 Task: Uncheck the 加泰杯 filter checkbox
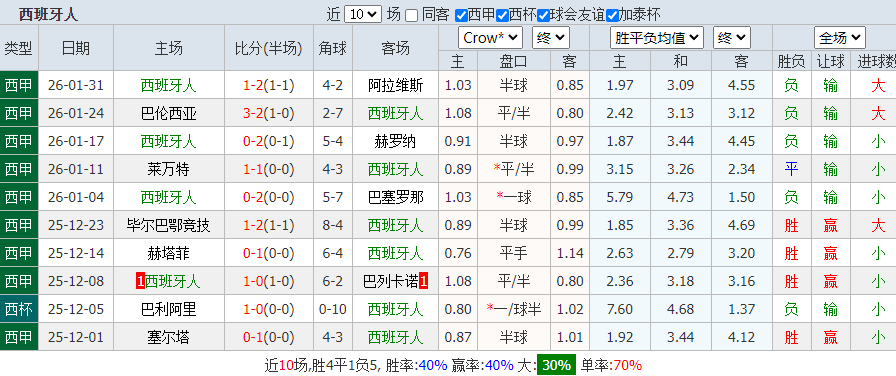(612, 15)
